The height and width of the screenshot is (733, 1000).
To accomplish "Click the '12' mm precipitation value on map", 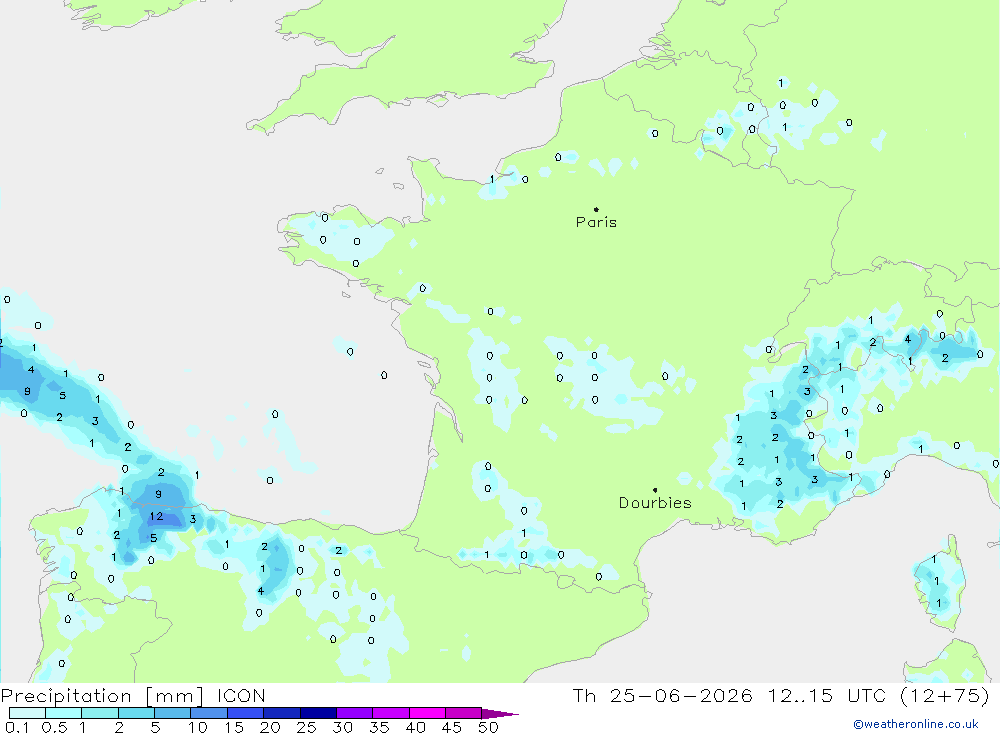I will pos(156,516).
